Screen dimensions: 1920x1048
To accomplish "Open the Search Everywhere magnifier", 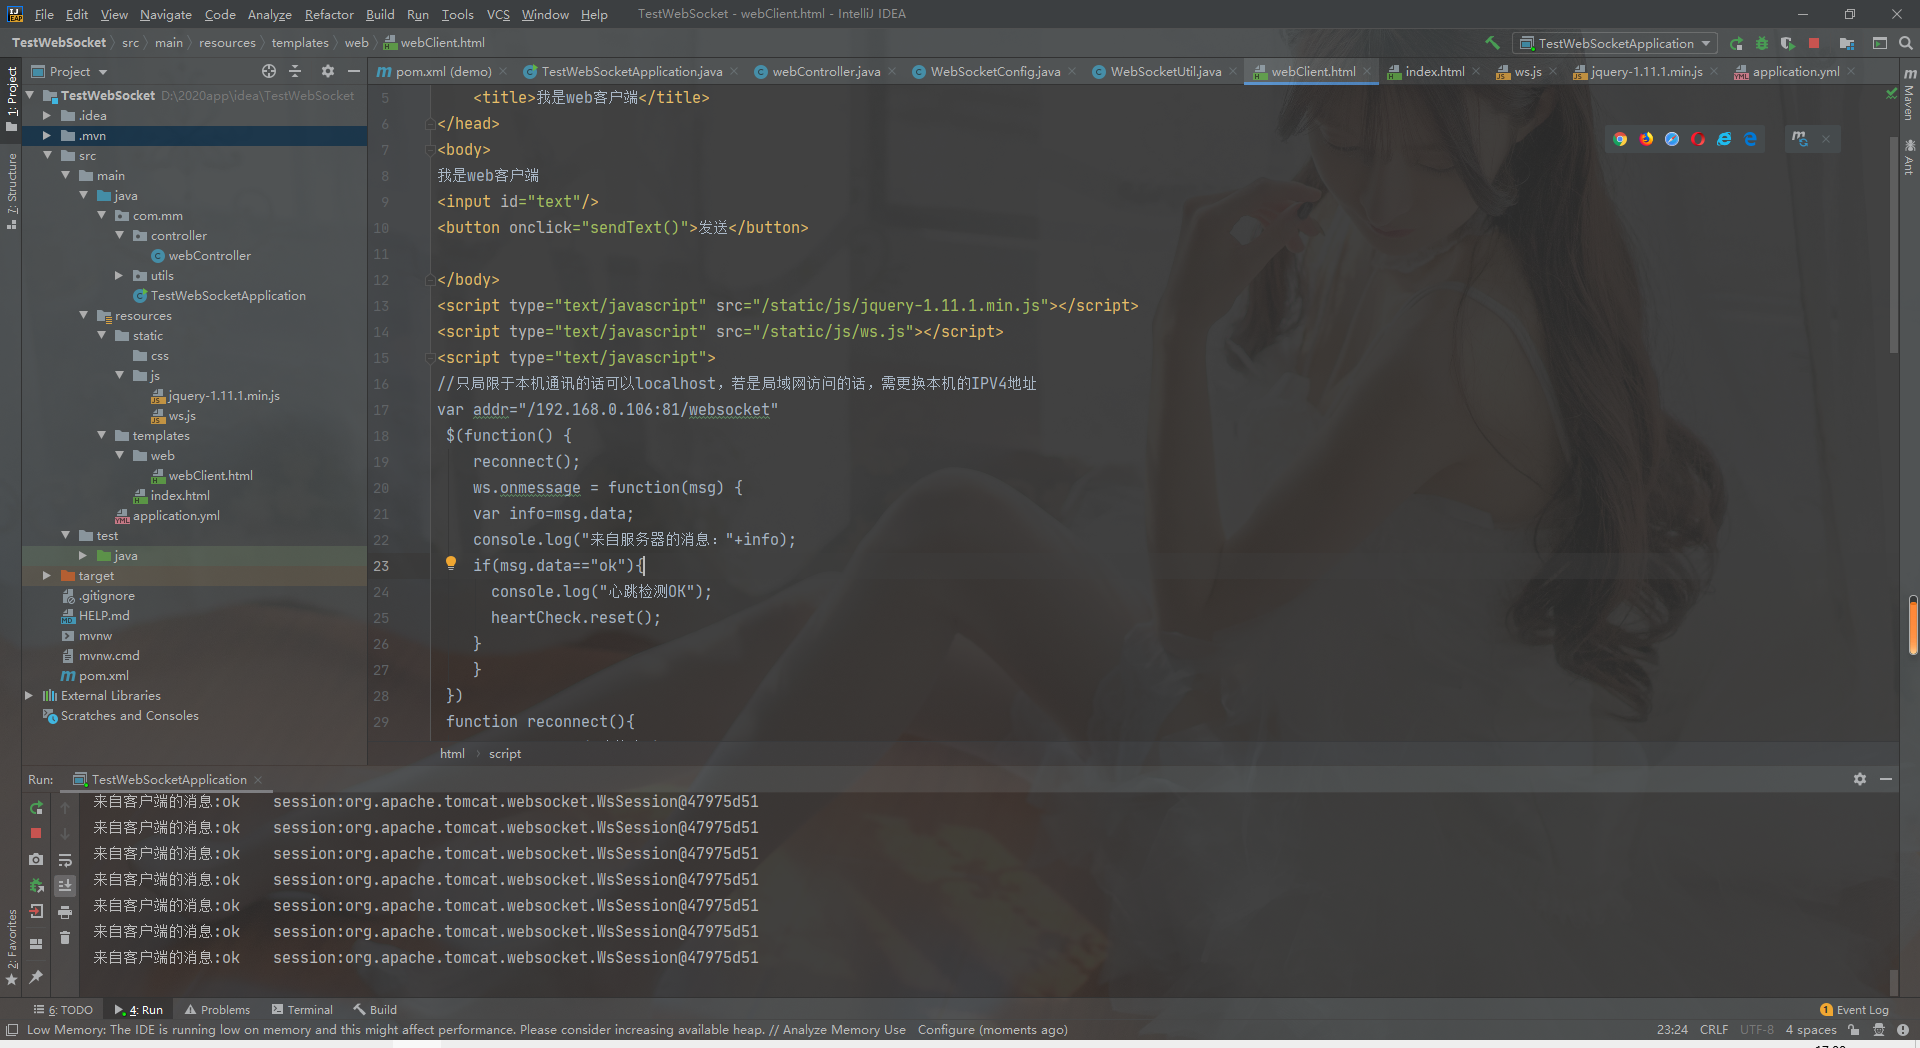I will click(1905, 43).
